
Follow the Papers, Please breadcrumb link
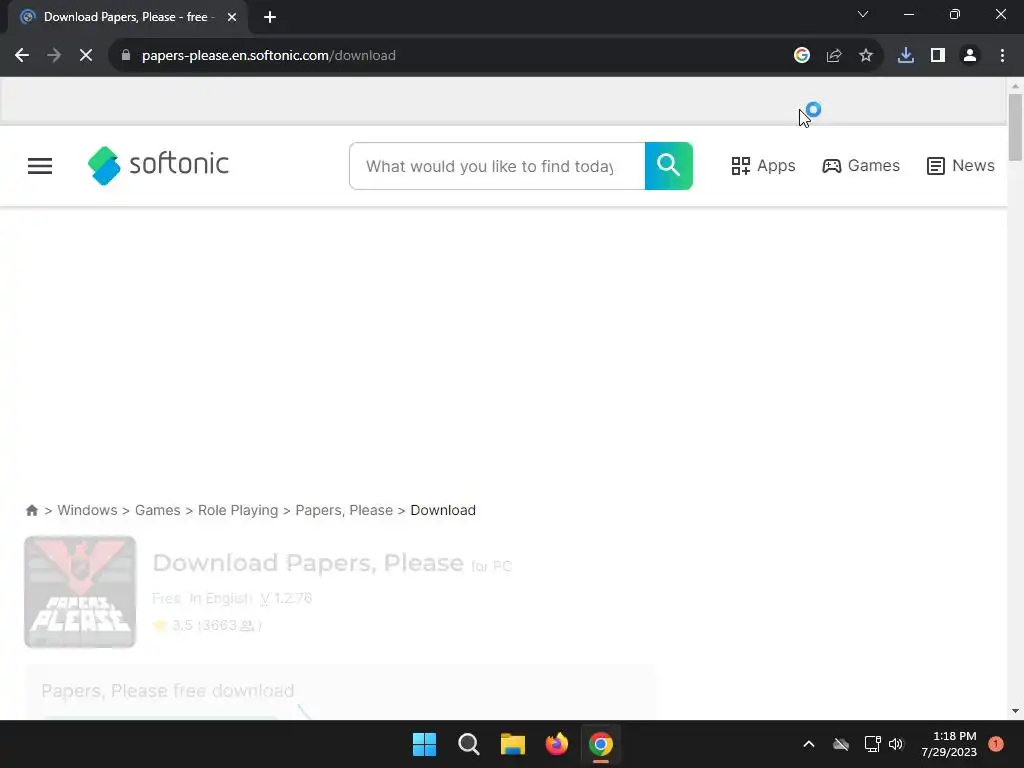pos(344,510)
